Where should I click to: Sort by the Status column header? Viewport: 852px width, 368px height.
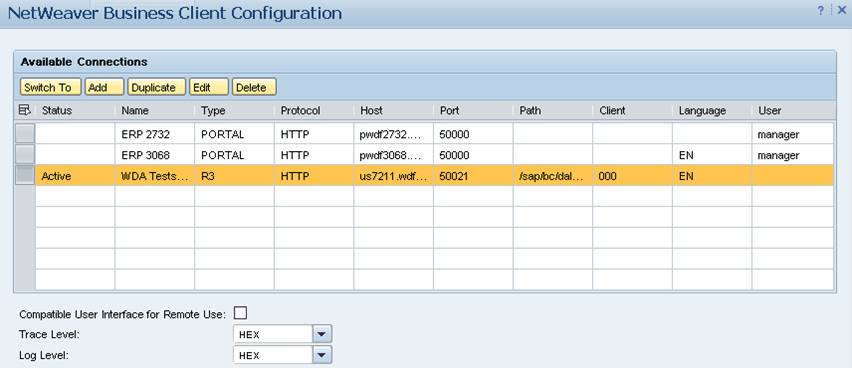75,111
